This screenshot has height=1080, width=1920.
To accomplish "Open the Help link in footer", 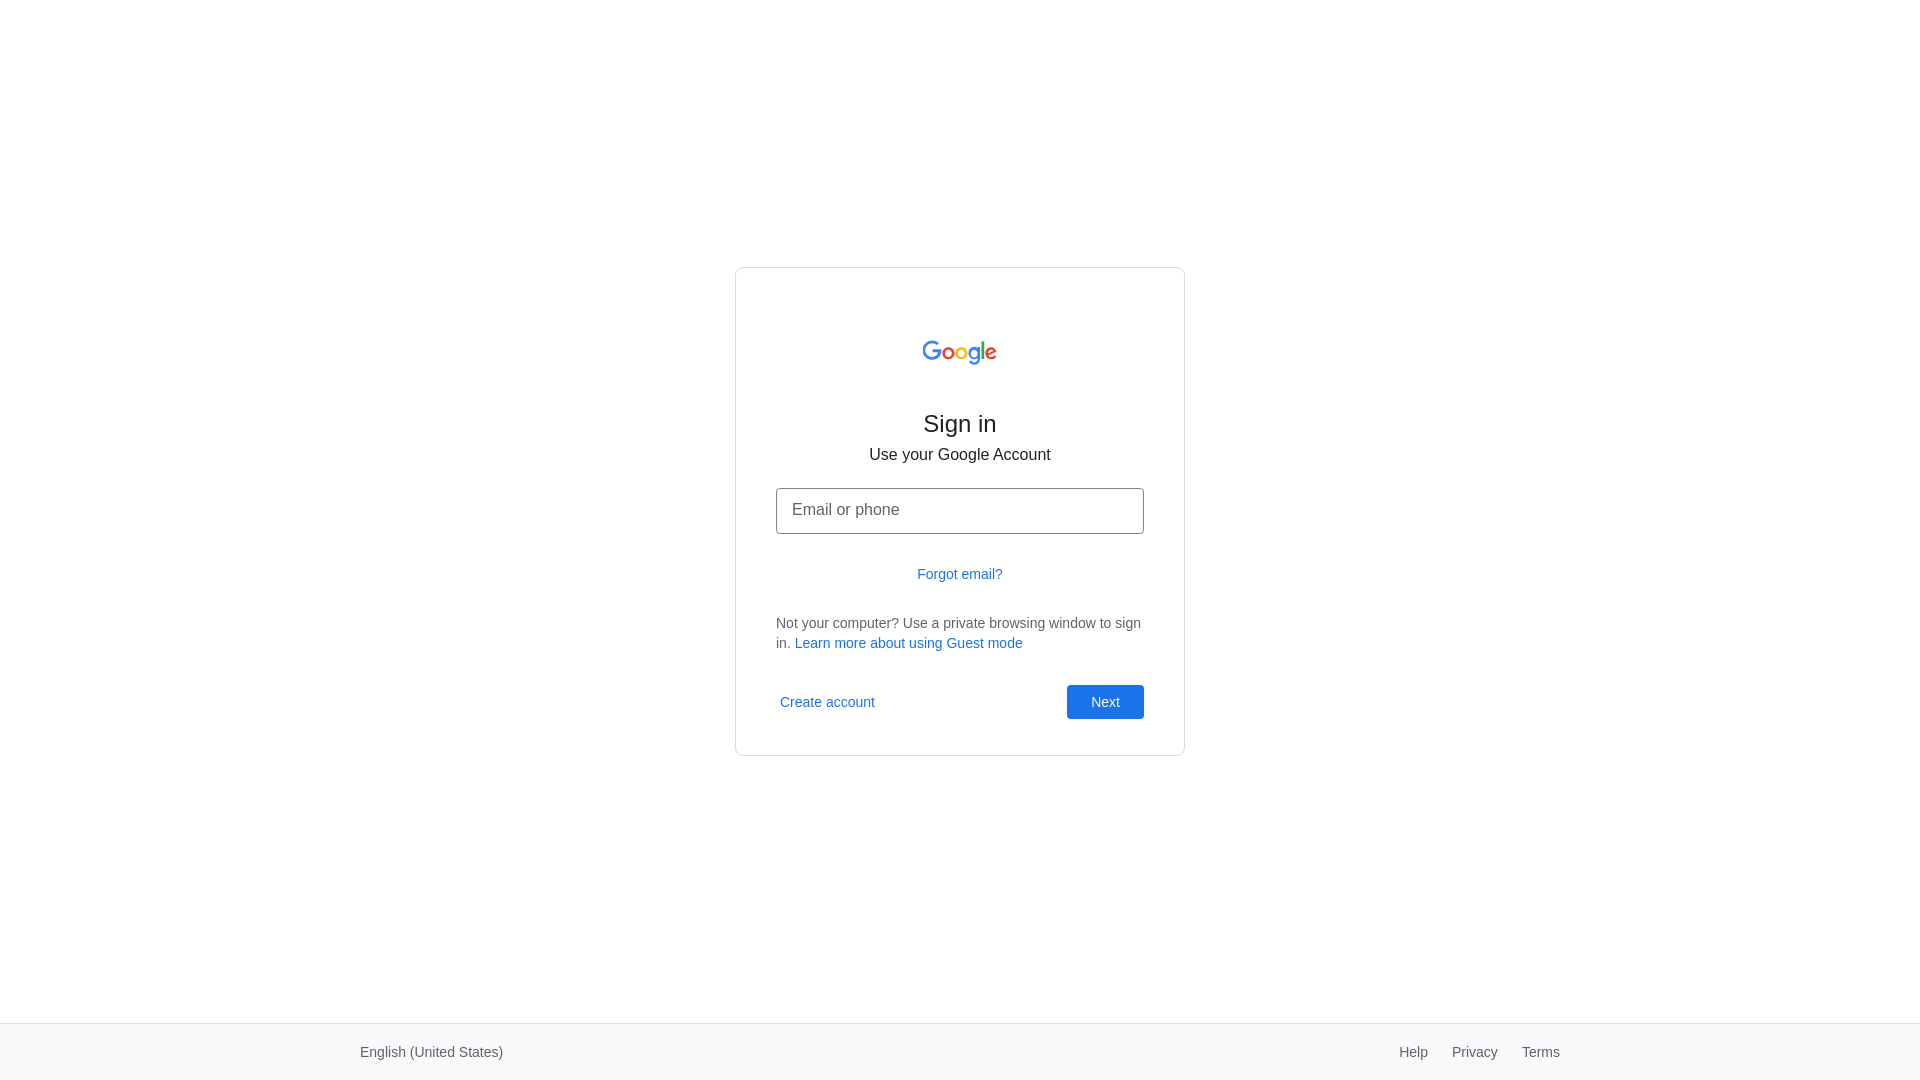I will (1413, 1052).
